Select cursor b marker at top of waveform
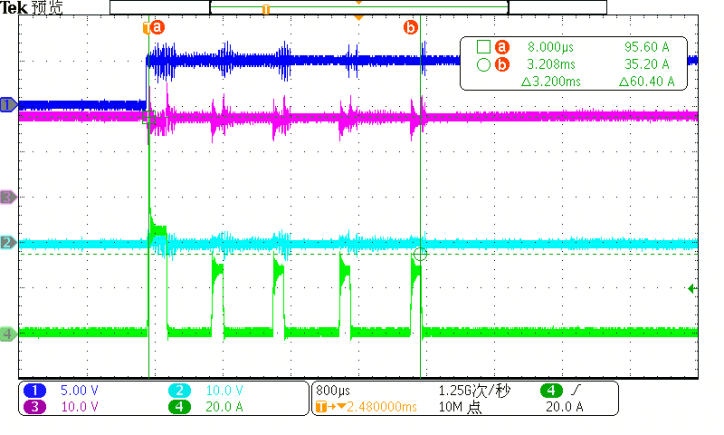The width and height of the screenshot is (724, 435). click(x=410, y=27)
